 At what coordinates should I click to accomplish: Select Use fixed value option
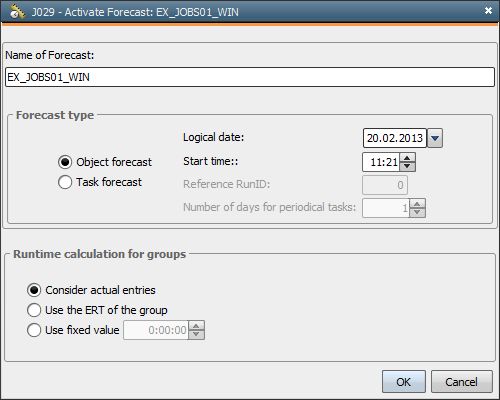point(34,330)
